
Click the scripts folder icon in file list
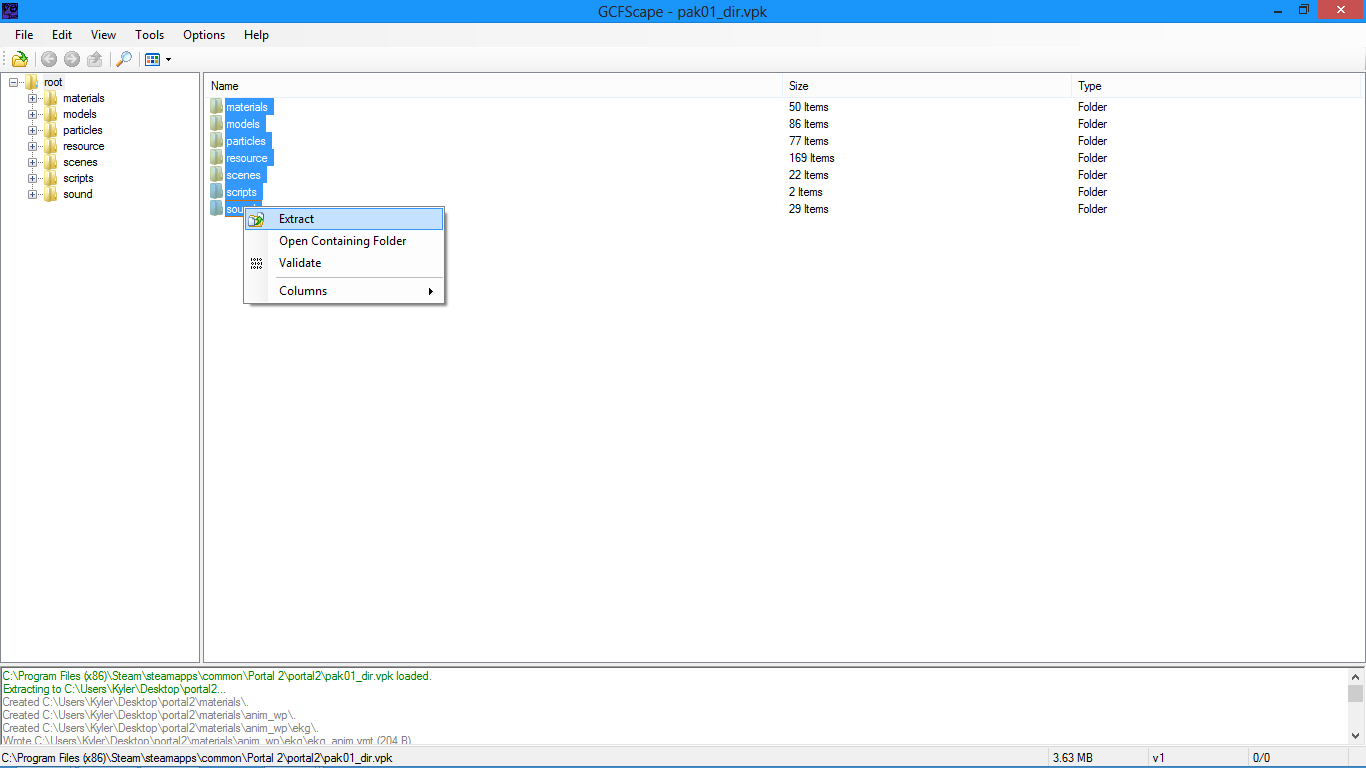[217, 192]
